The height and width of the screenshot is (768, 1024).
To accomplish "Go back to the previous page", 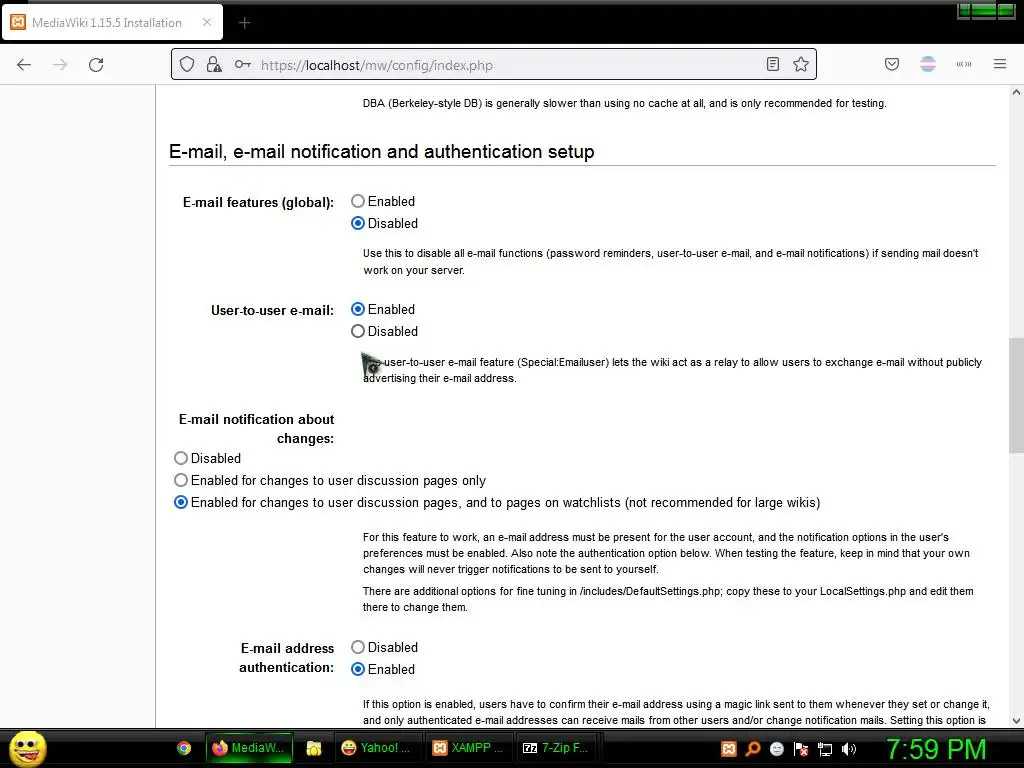I will [24, 65].
